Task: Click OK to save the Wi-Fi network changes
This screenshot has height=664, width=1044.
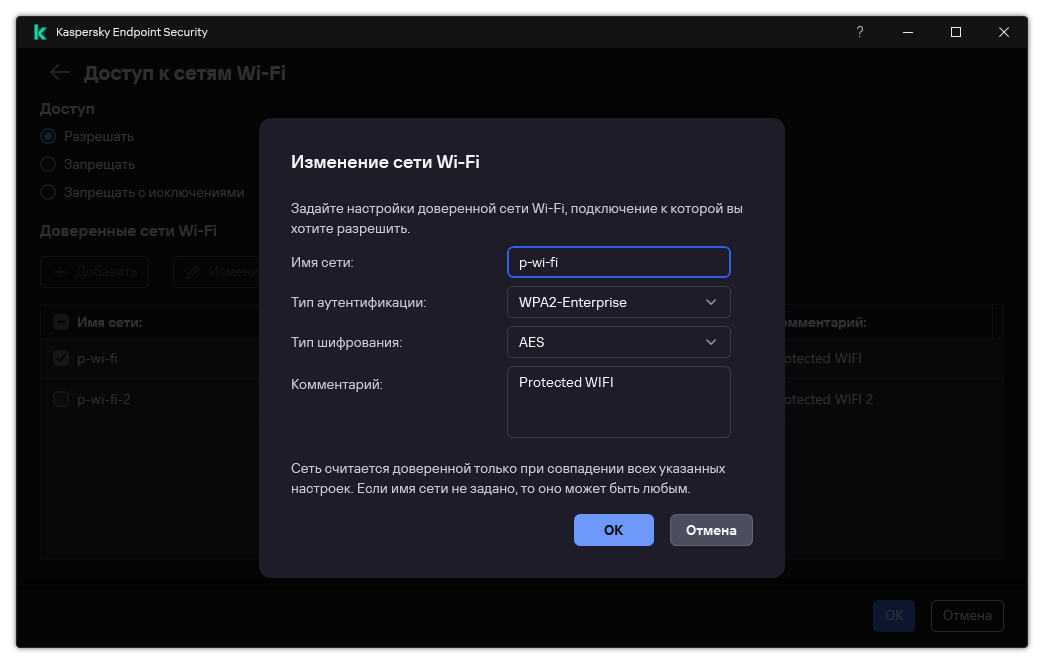Action: click(613, 530)
